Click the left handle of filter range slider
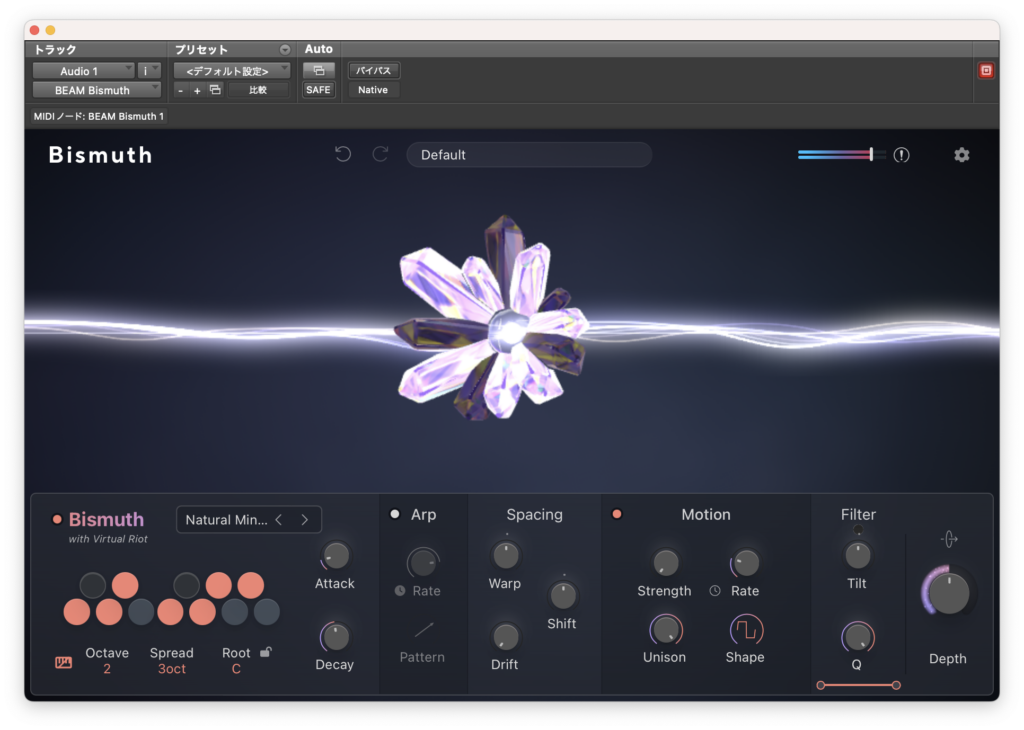Viewport: 1024px width, 730px height. tap(821, 685)
